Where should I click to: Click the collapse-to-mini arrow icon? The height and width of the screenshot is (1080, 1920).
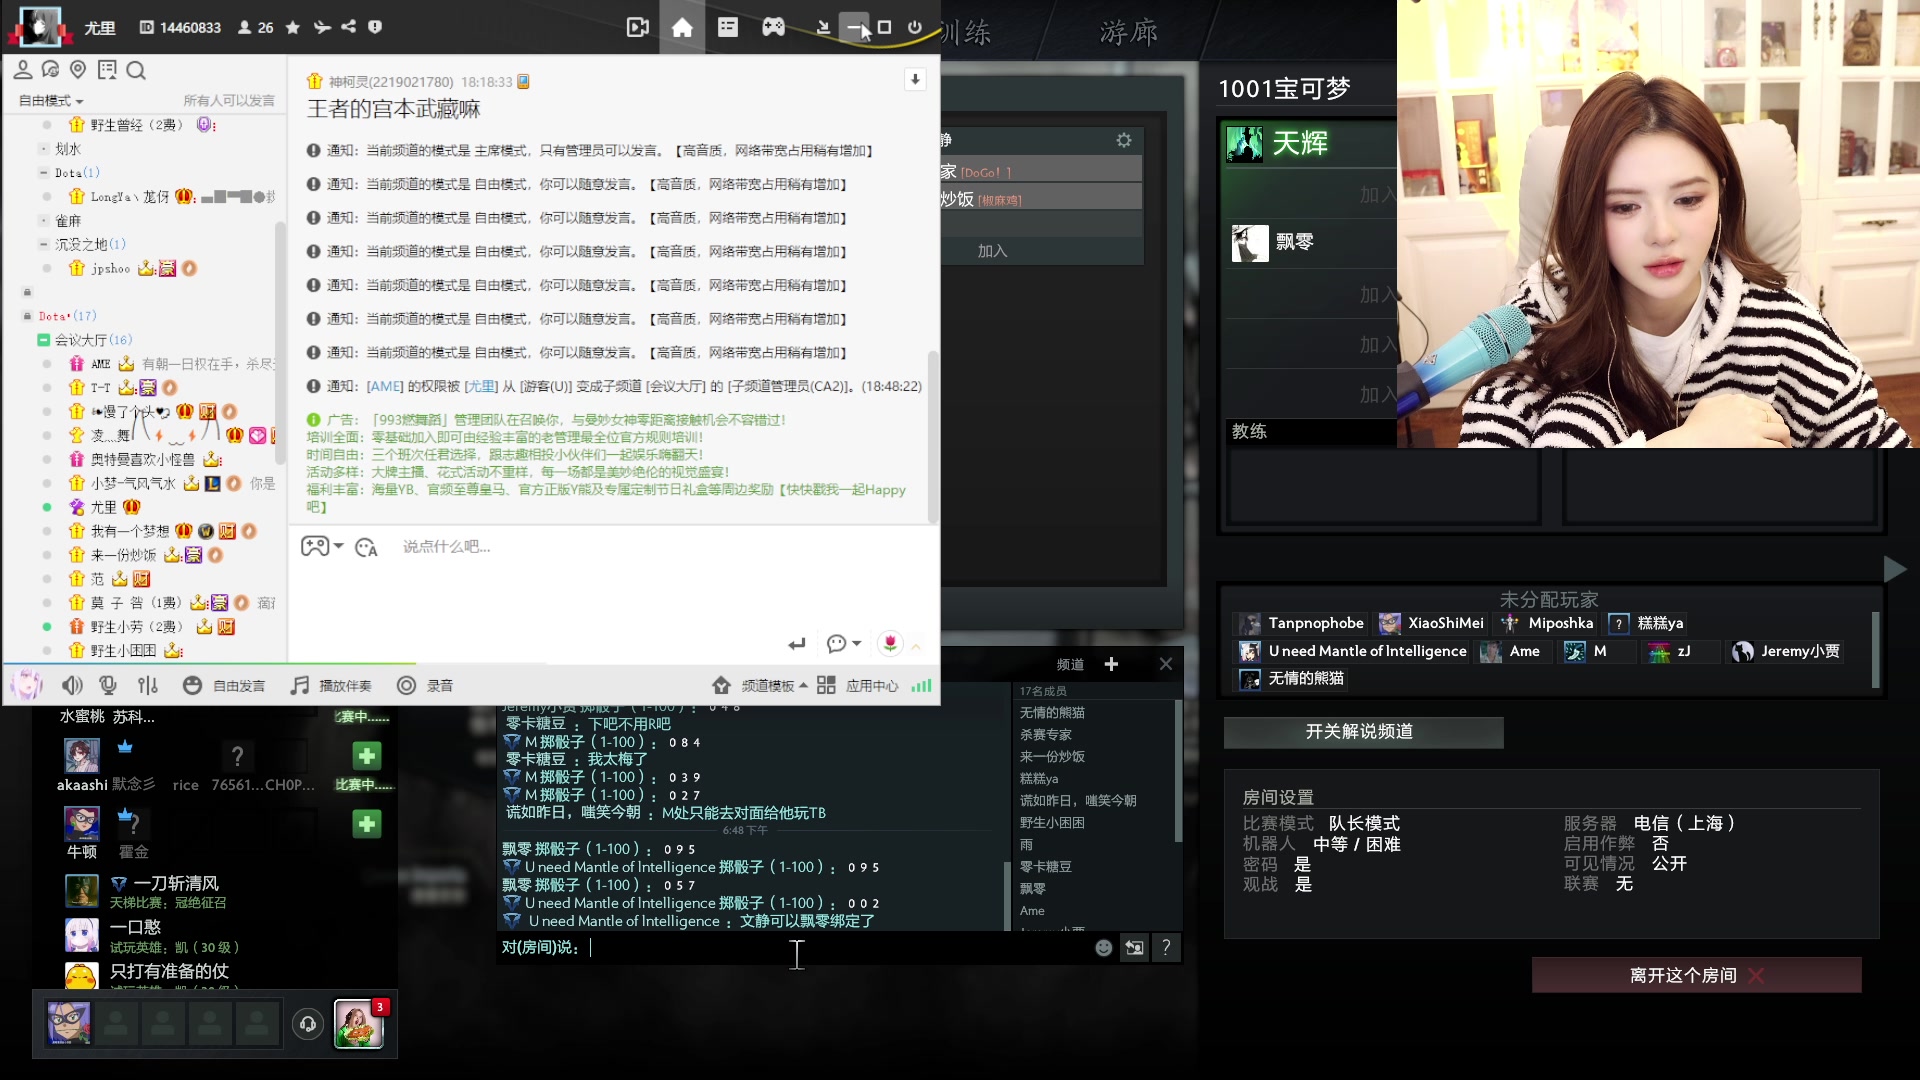[823, 28]
